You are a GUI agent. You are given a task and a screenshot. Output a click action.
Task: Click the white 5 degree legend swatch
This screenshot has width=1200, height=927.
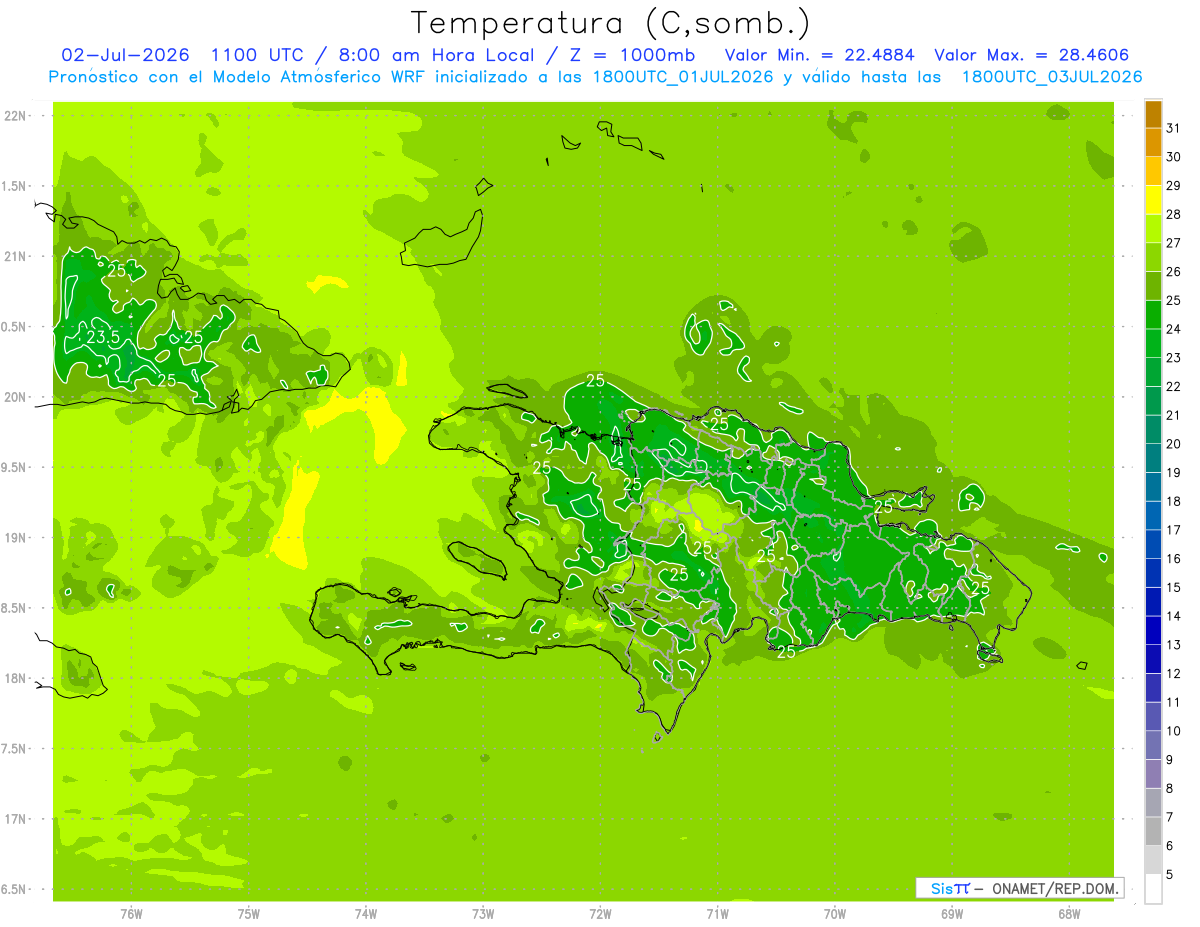(x=1153, y=889)
